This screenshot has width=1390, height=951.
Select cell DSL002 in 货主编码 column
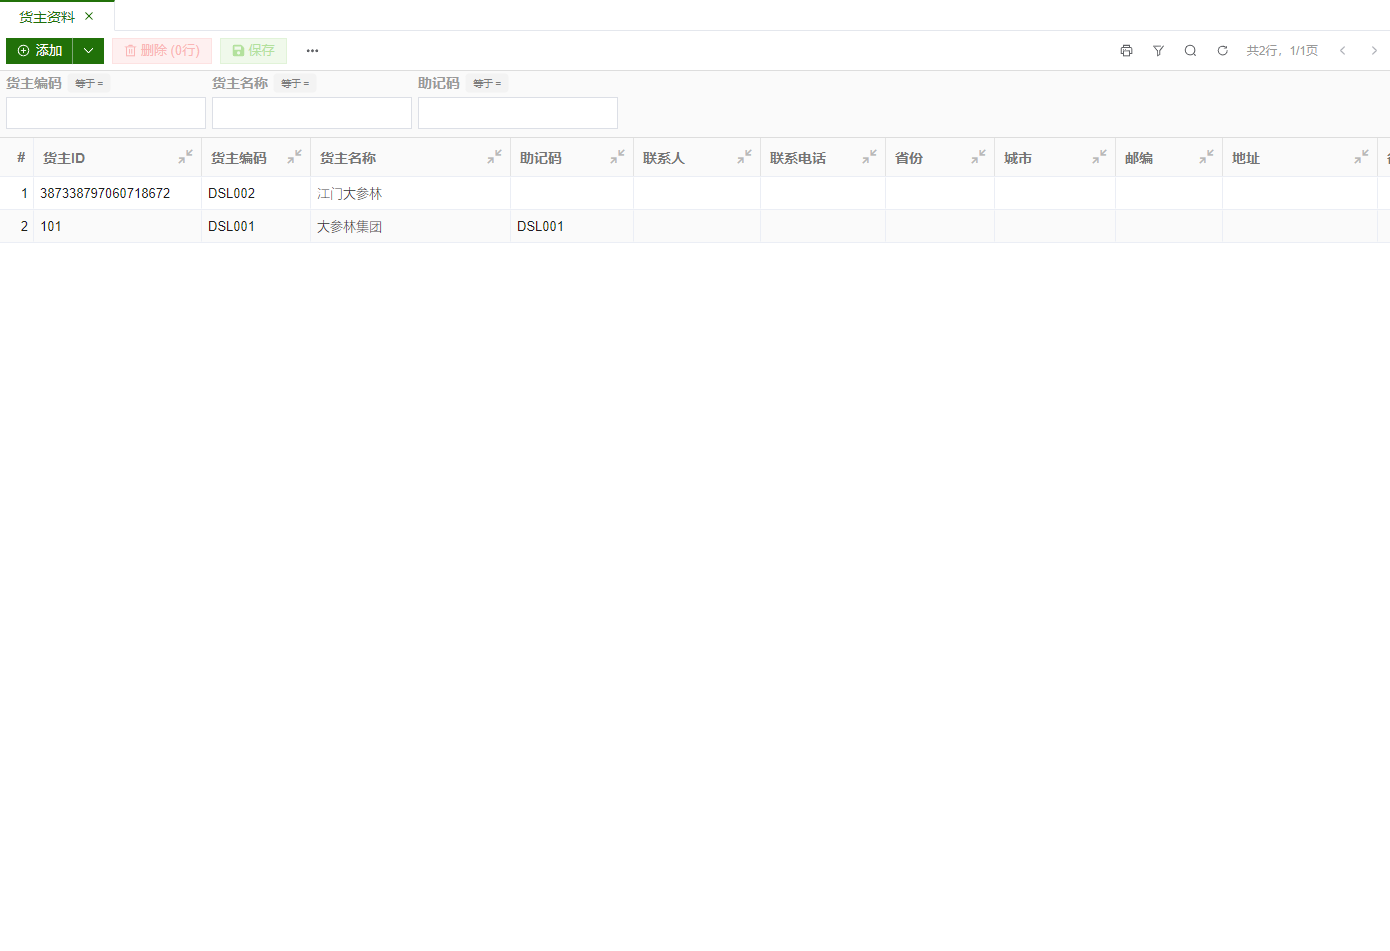coord(256,193)
